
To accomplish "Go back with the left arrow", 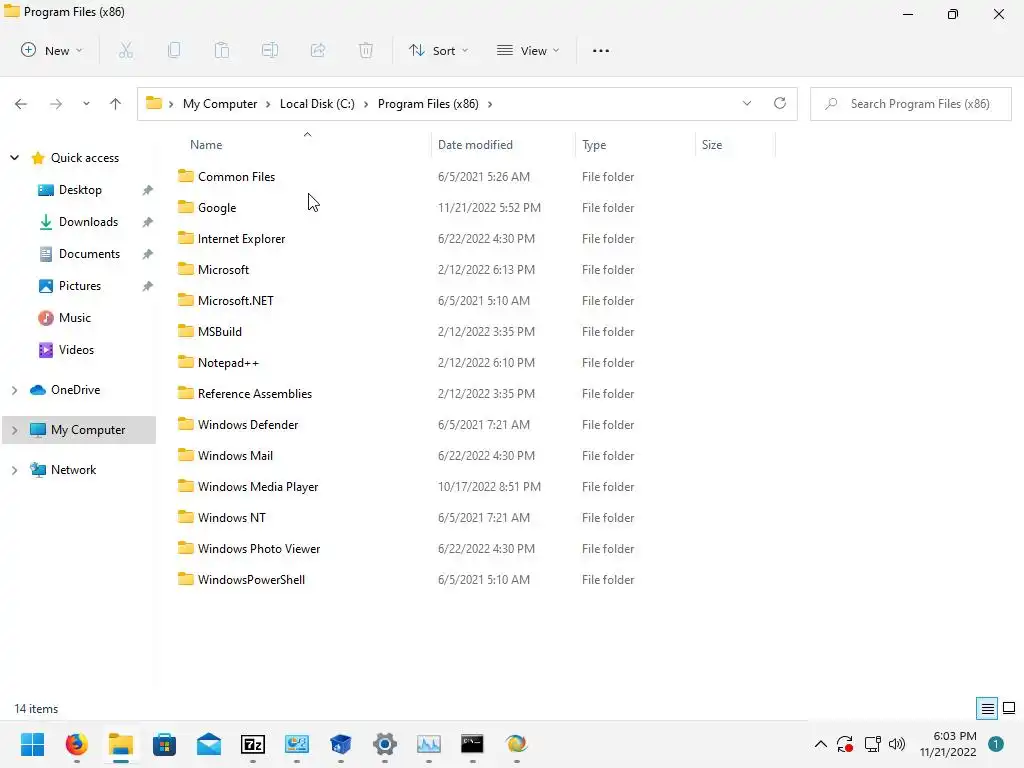I will point(21,104).
